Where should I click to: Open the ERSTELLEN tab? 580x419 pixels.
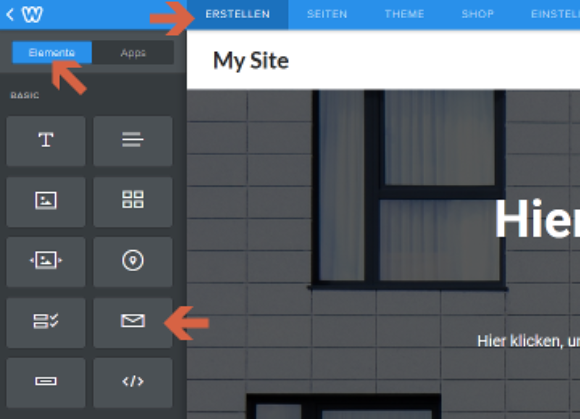click(x=237, y=14)
